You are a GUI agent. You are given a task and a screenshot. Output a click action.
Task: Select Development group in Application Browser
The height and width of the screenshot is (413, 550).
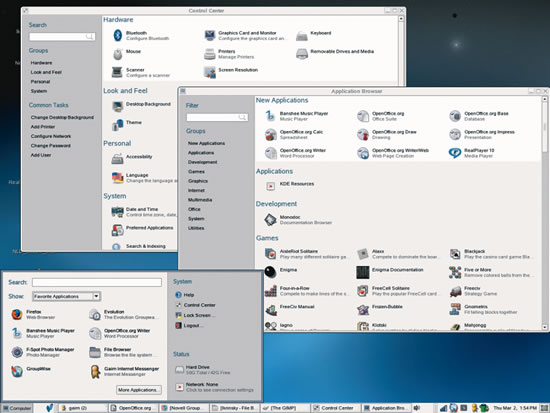click(202, 162)
